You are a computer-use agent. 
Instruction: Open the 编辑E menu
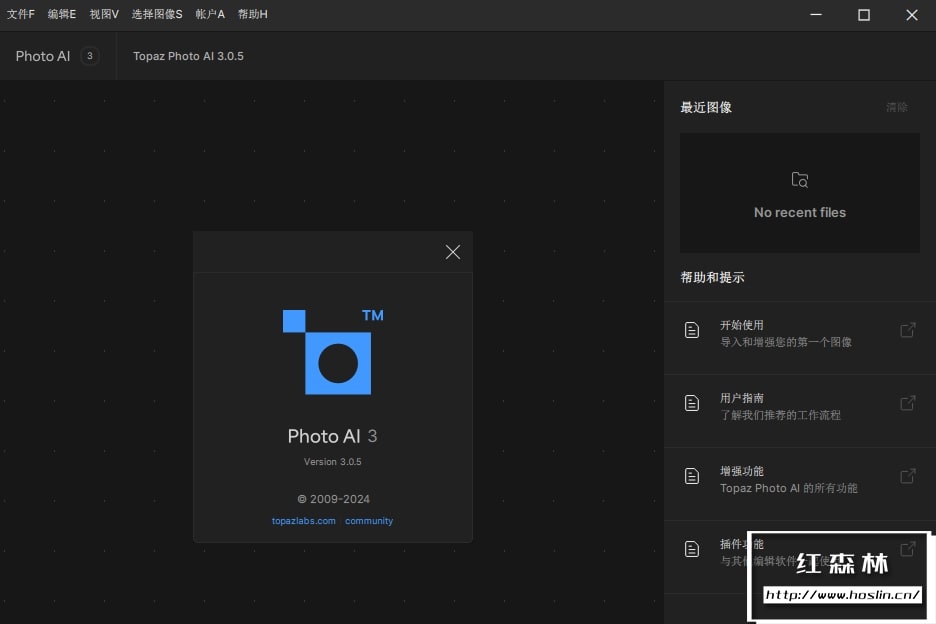pyautogui.click(x=62, y=14)
